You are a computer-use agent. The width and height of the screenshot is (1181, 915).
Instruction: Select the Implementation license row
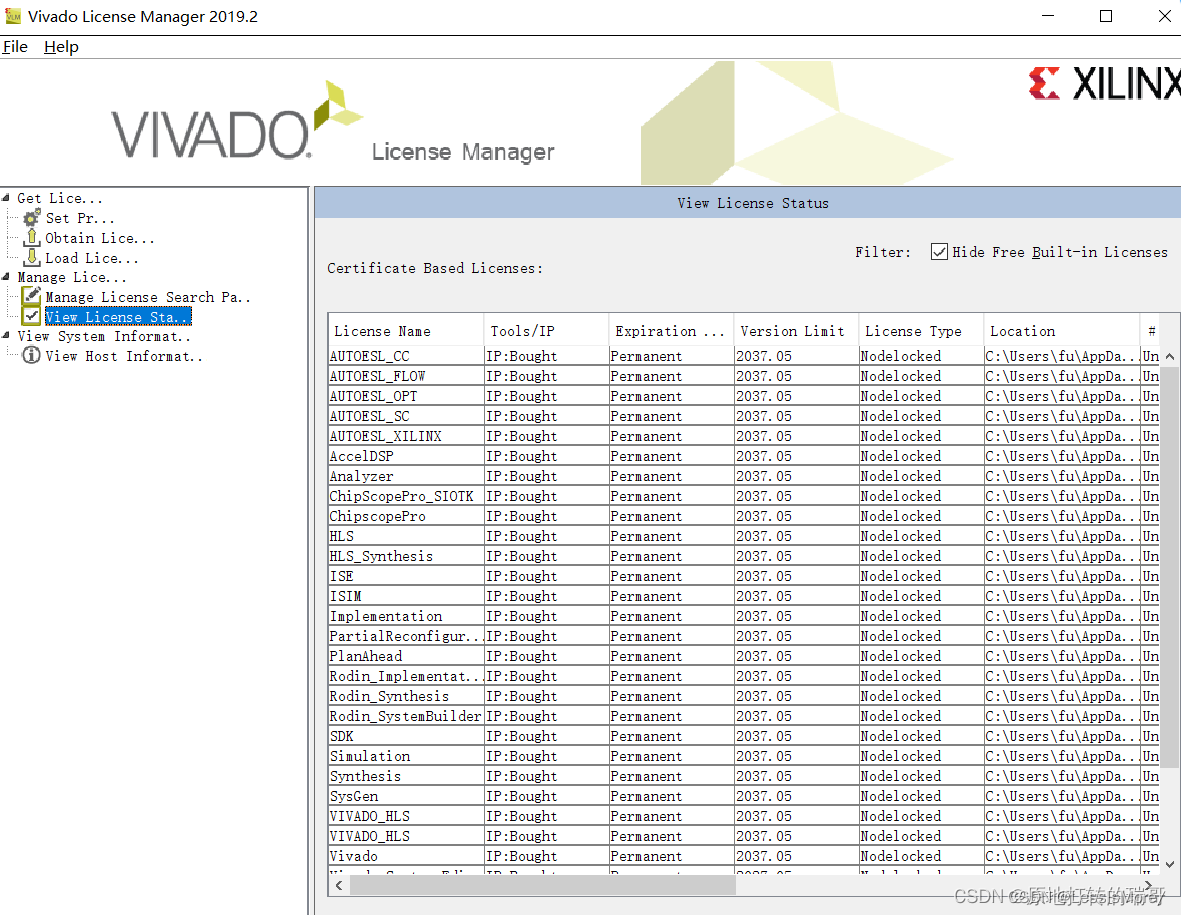coord(744,616)
